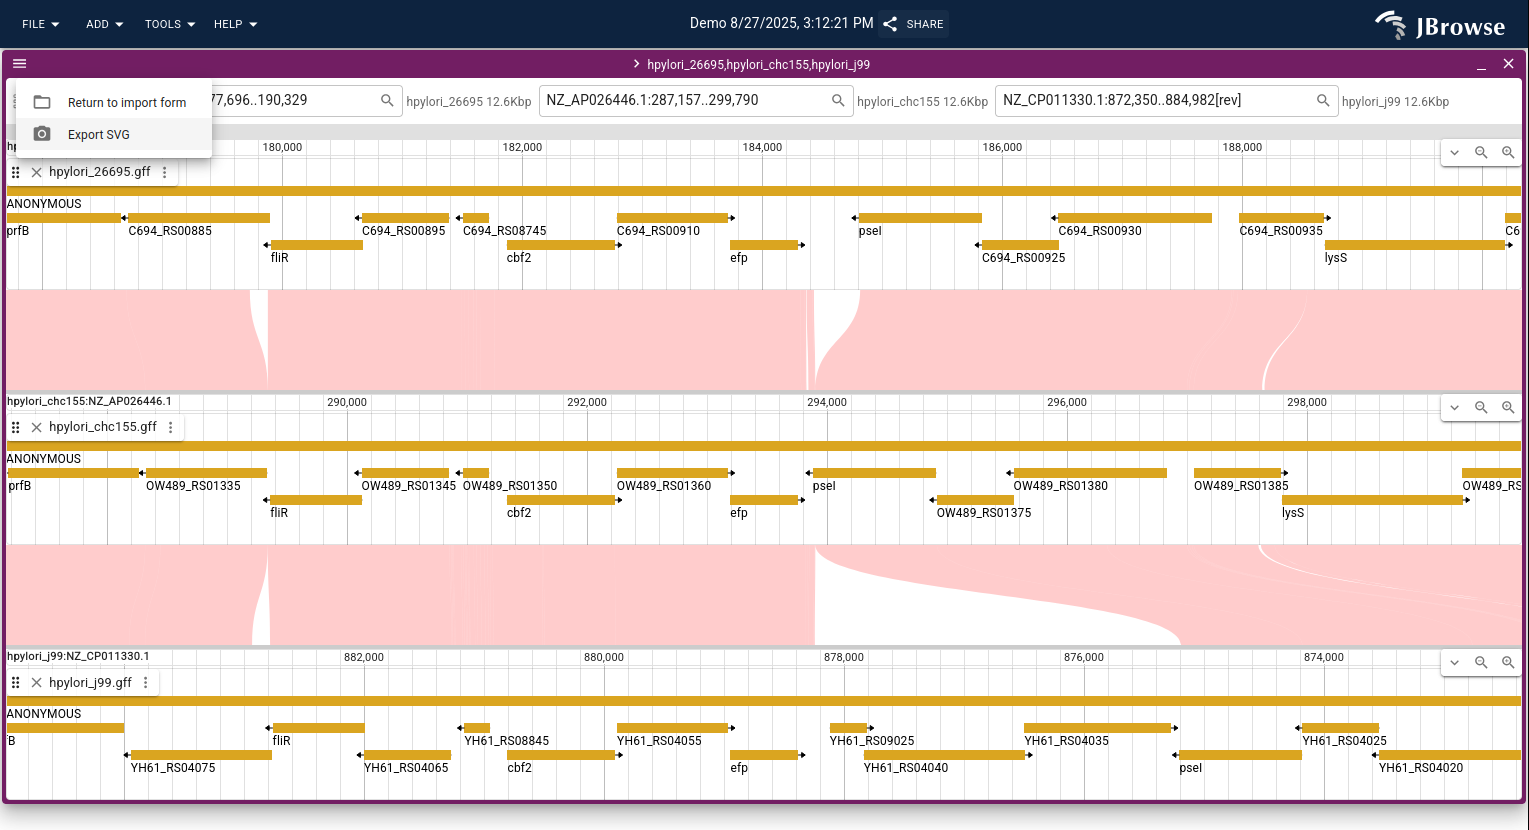This screenshot has height=830, width=1529.
Task: Grab drag handle of hpylori_chc155.gff track
Action: [16, 427]
